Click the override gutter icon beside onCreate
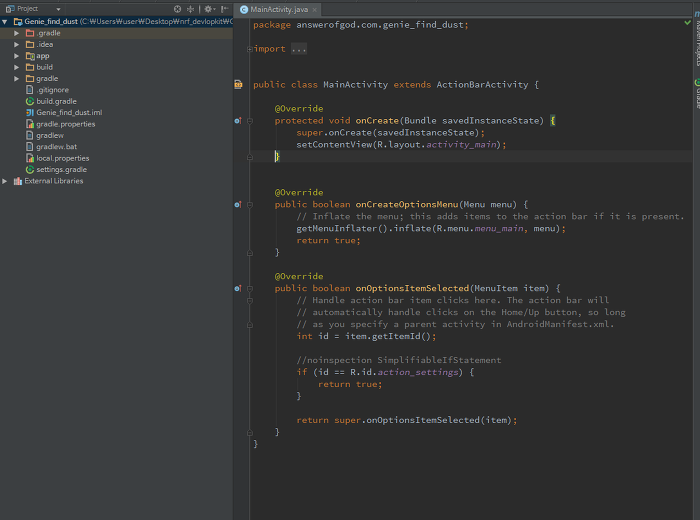 coord(238,120)
